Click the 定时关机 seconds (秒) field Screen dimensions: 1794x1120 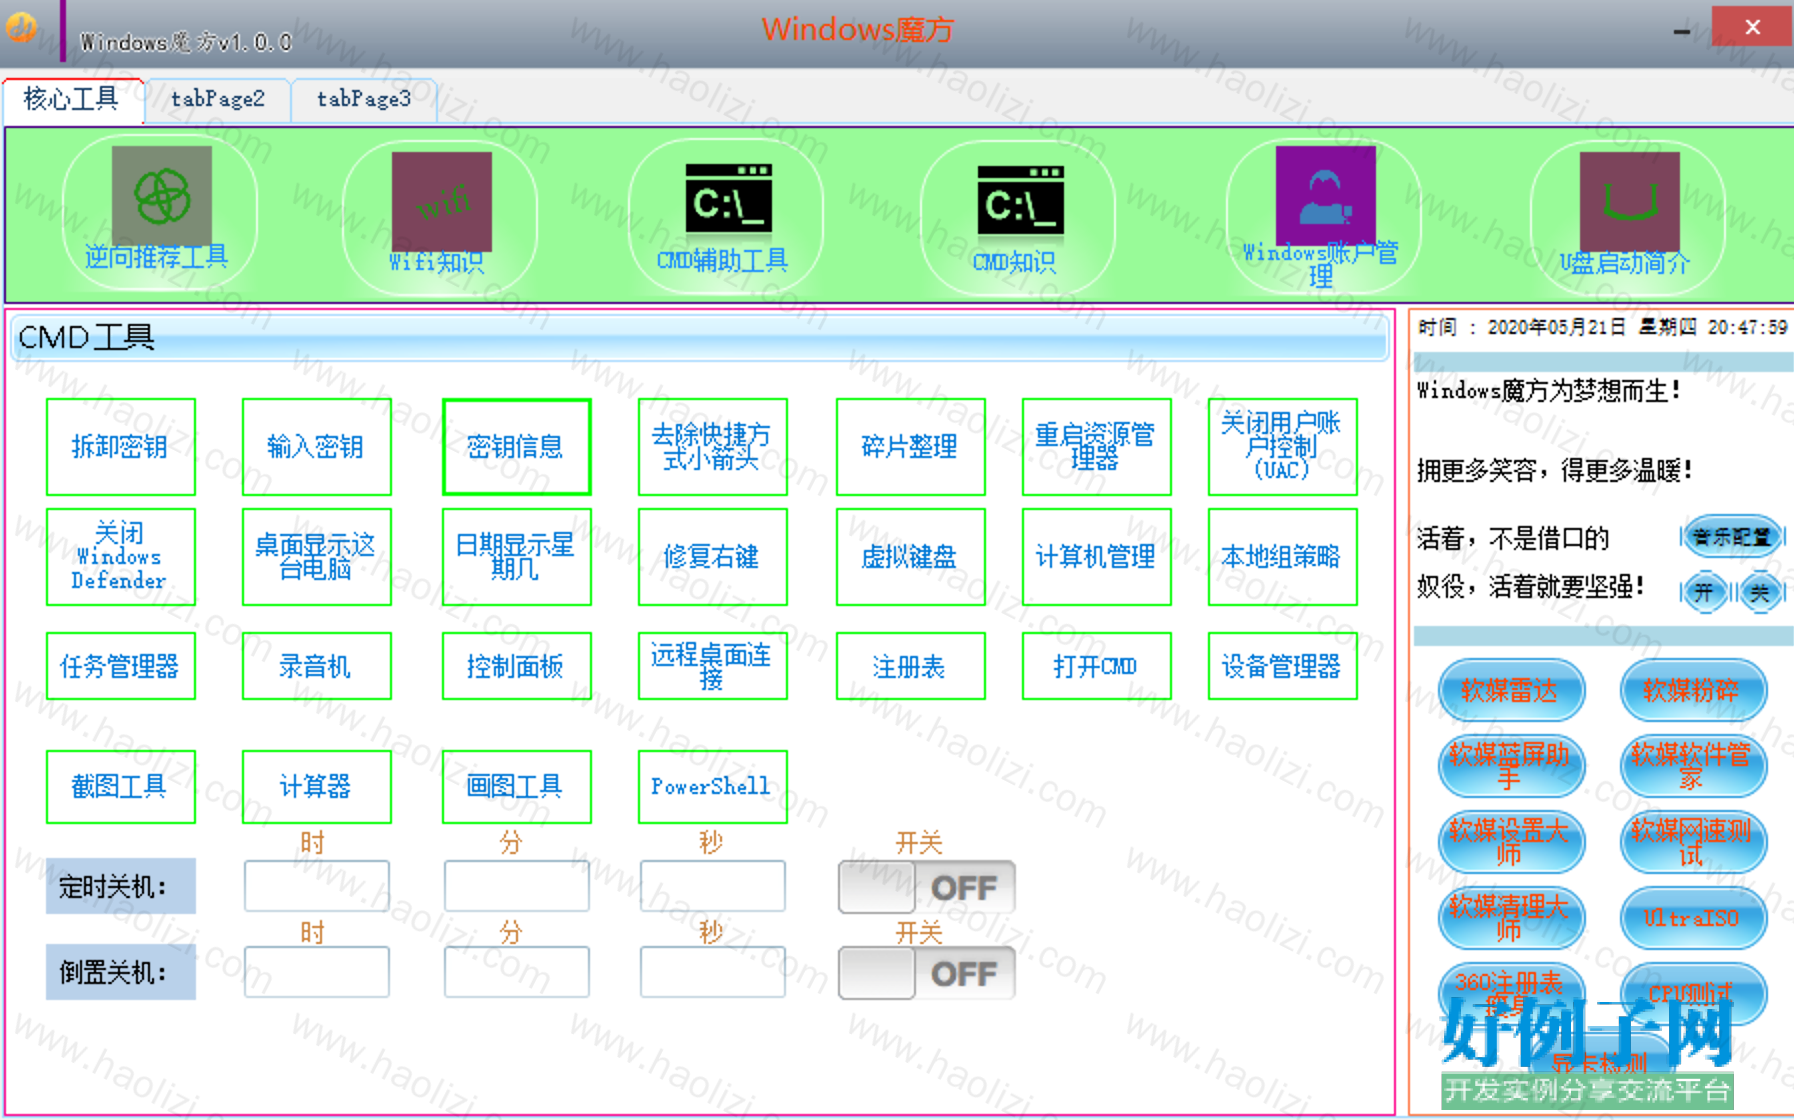point(713,886)
